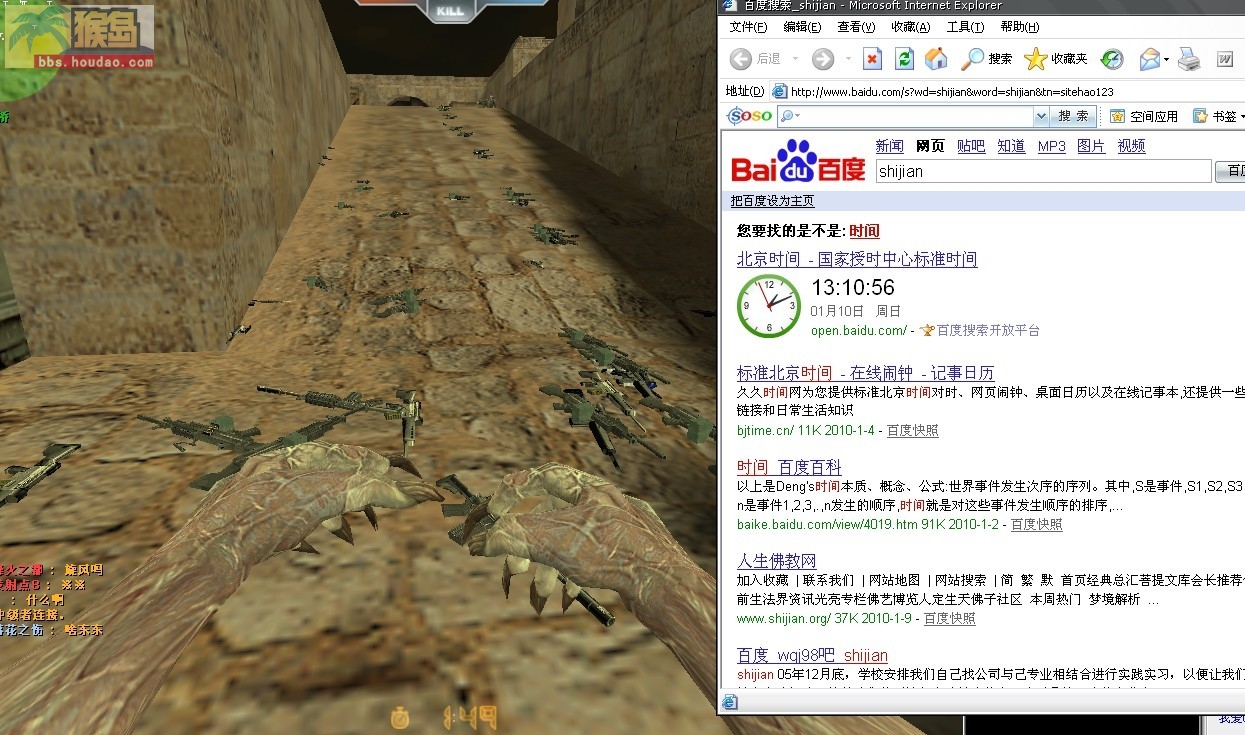Image resolution: width=1245 pixels, height=735 pixels.
Task: Open 百度快照 for www.shijian.org result
Action: 950,619
